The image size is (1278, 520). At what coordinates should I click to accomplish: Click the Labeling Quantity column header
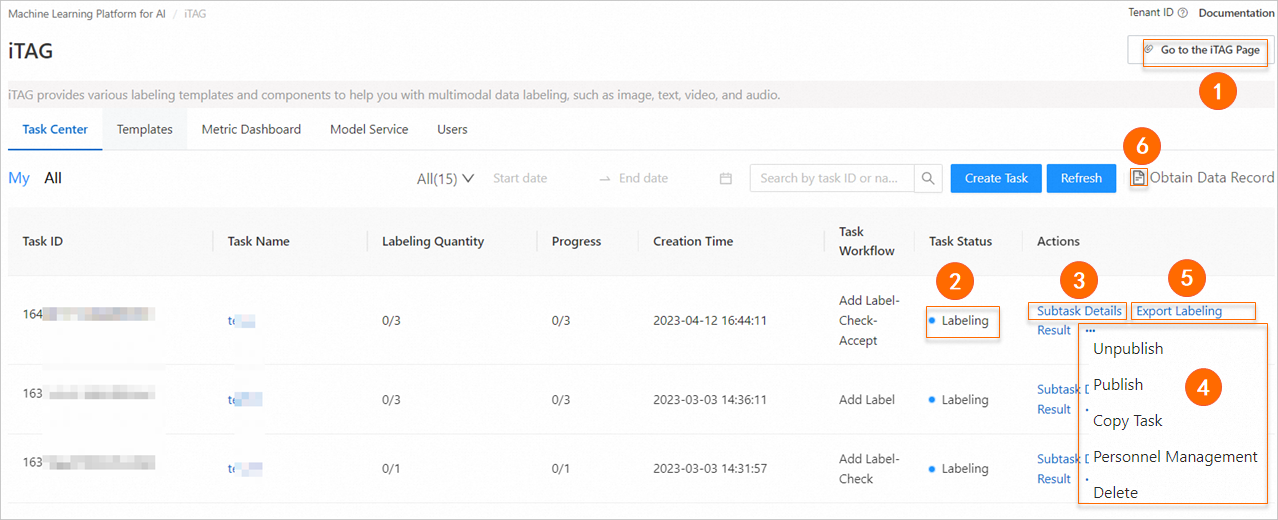click(x=433, y=241)
